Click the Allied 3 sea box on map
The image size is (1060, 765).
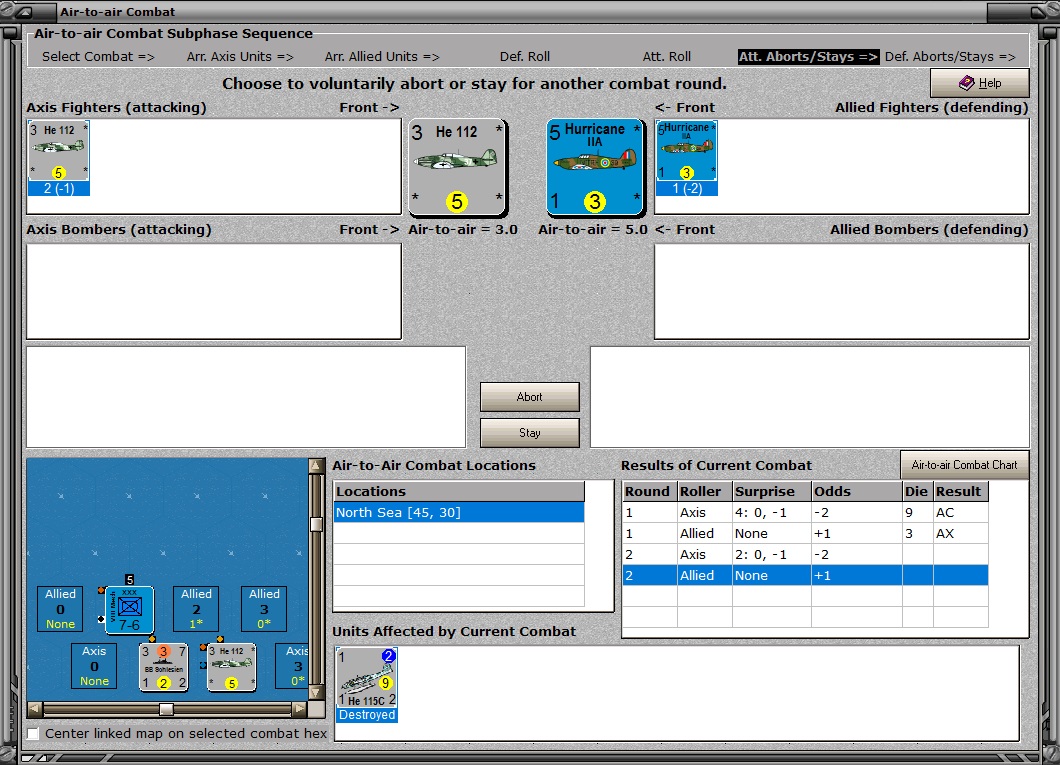(x=264, y=609)
